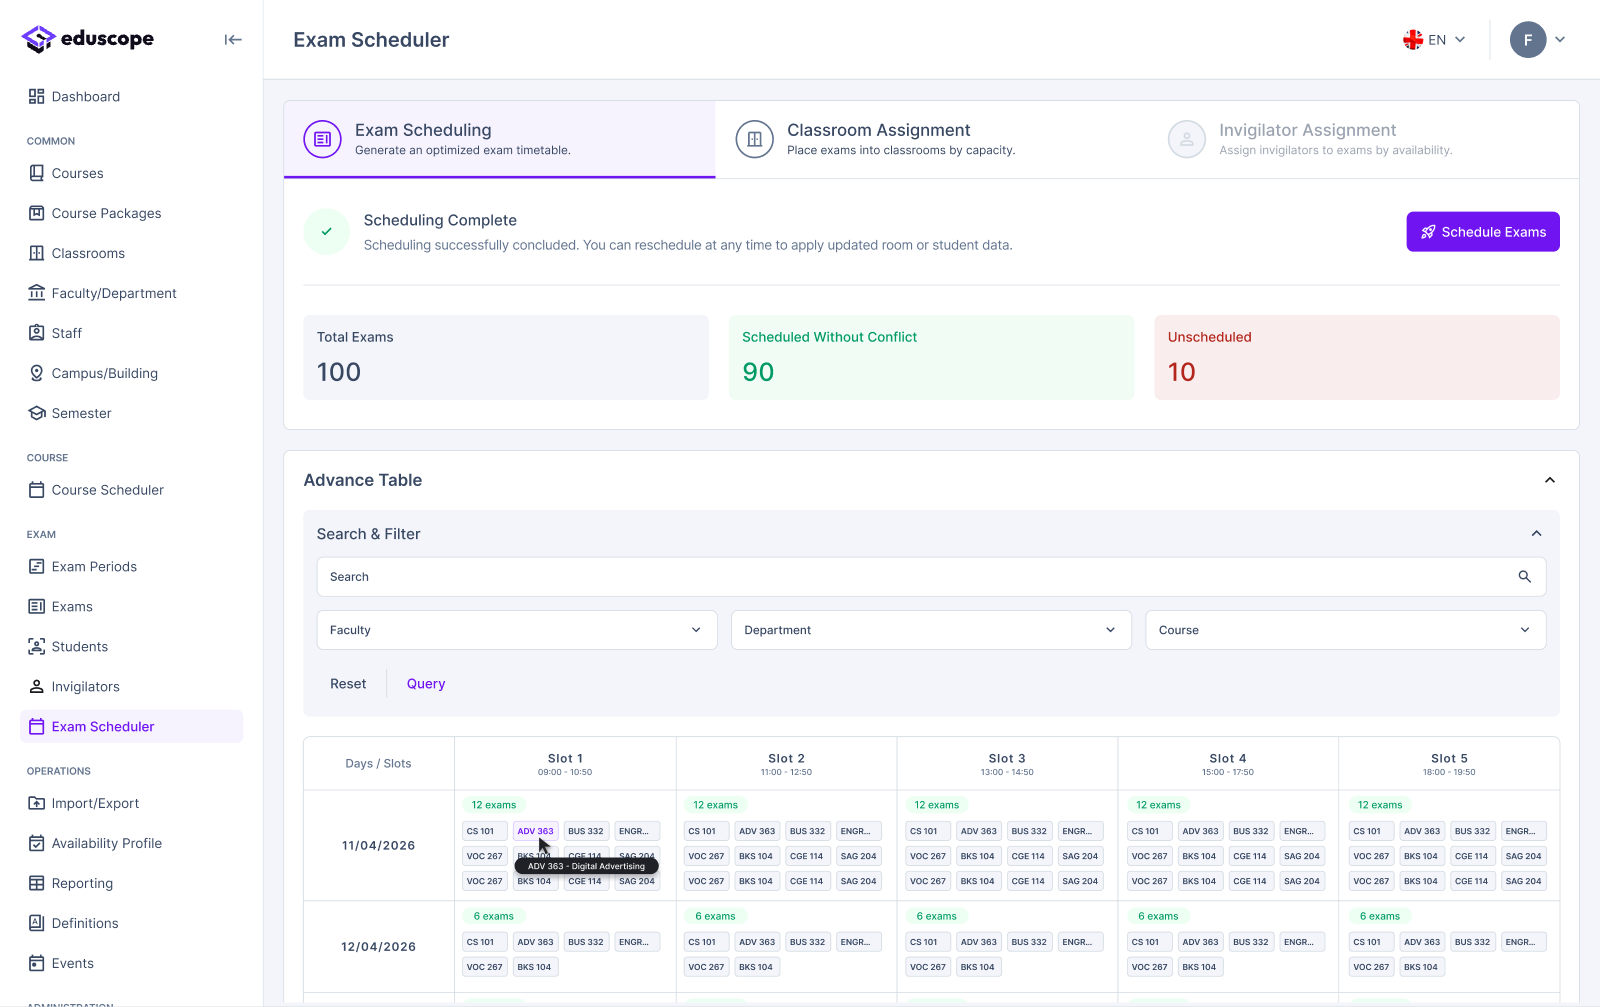Open the Department filter dropdown
The height and width of the screenshot is (1007, 1600).
(x=931, y=630)
